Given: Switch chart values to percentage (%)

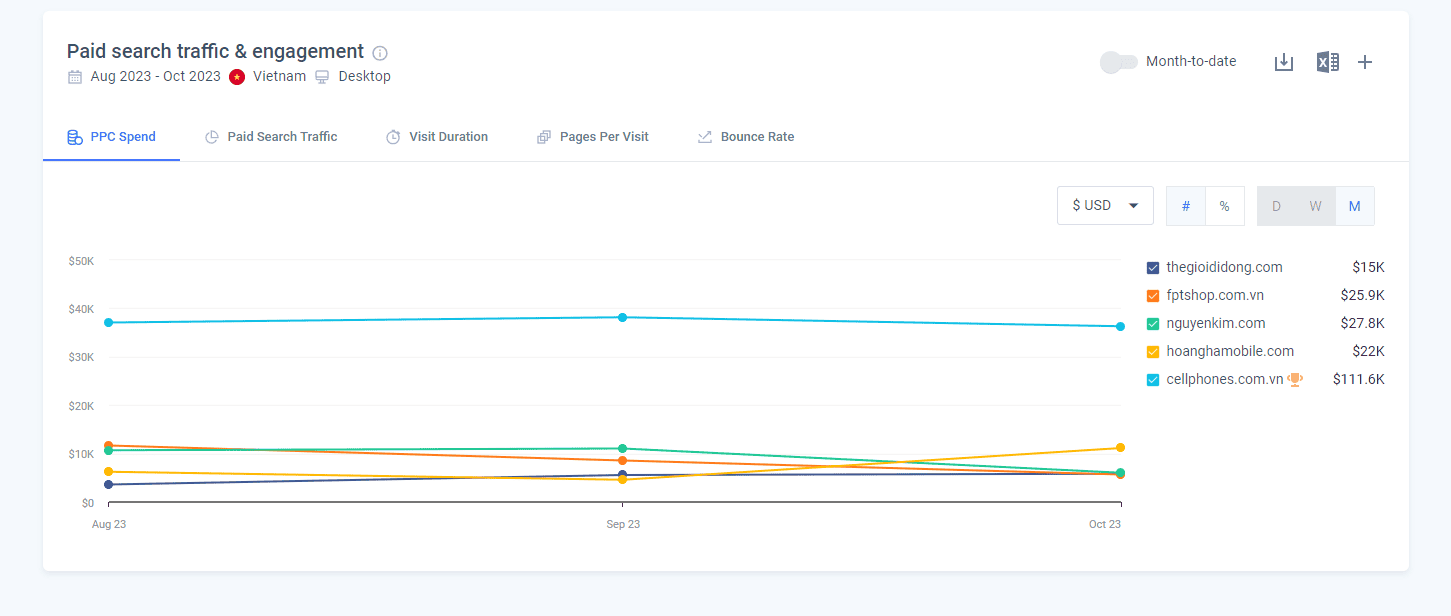Looking at the screenshot, I should click(x=1224, y=206).
